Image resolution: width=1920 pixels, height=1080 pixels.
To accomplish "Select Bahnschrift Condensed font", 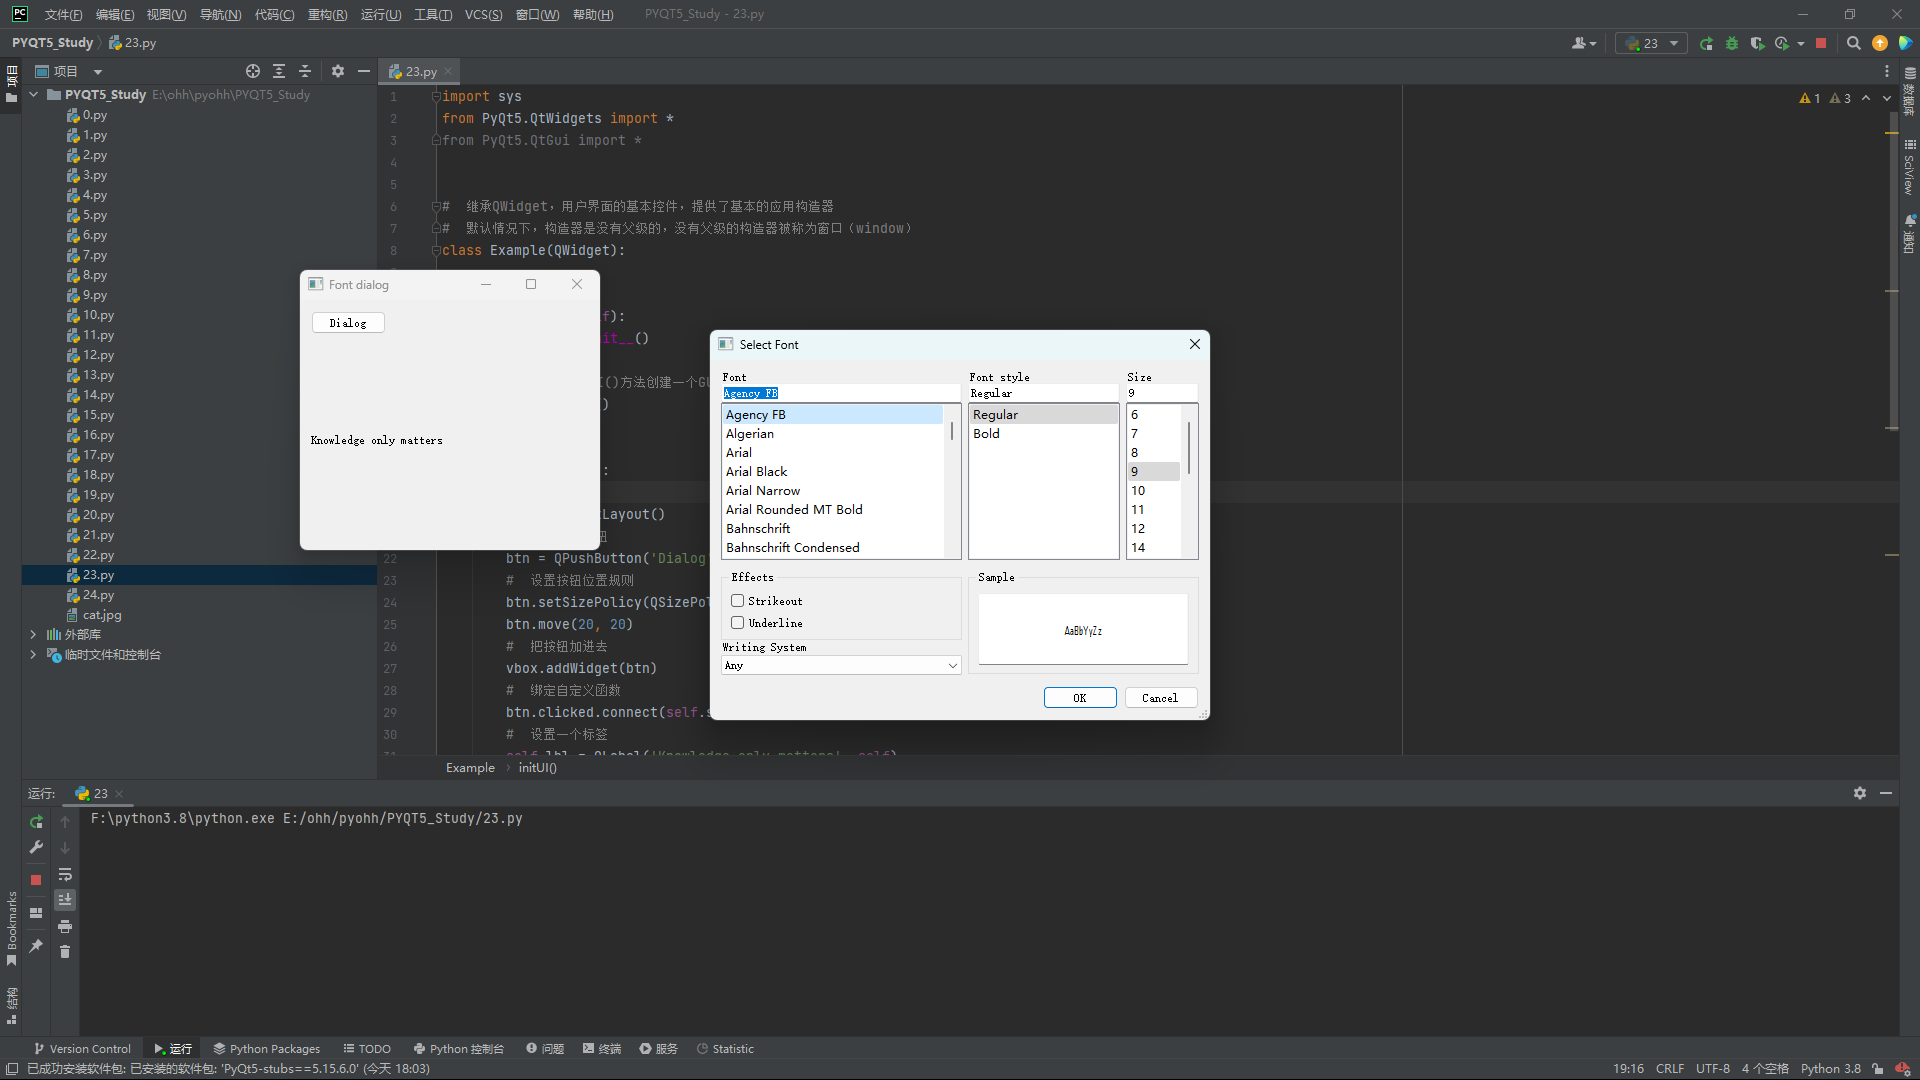I will point(833,548).
